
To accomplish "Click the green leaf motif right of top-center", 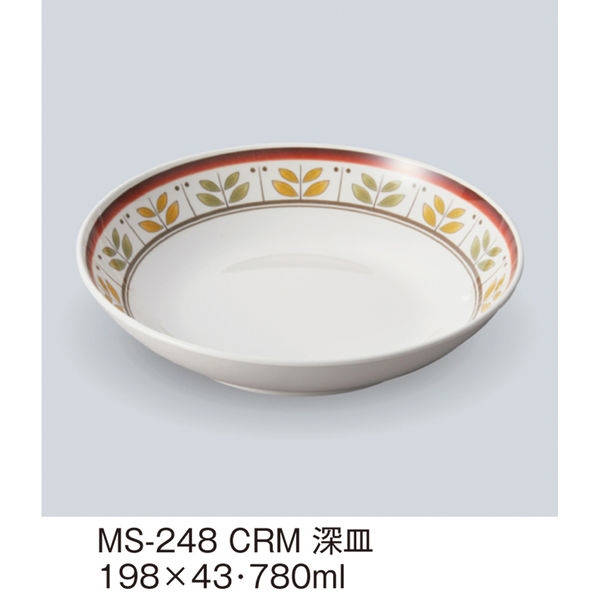I will pos(378,189).
